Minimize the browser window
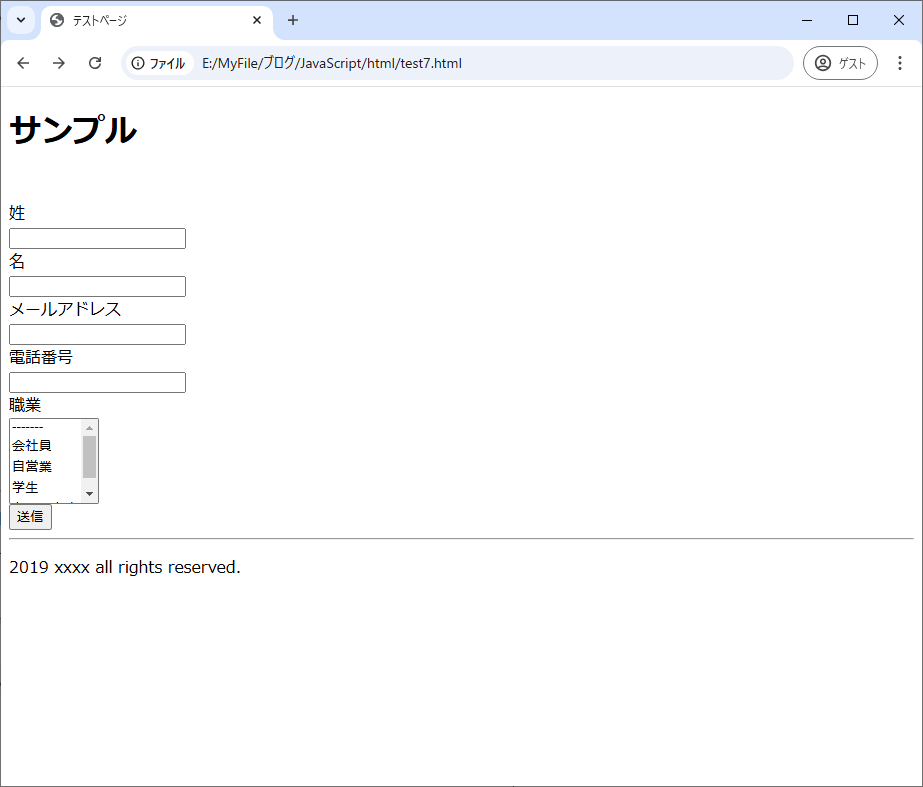 coord(807,20)
